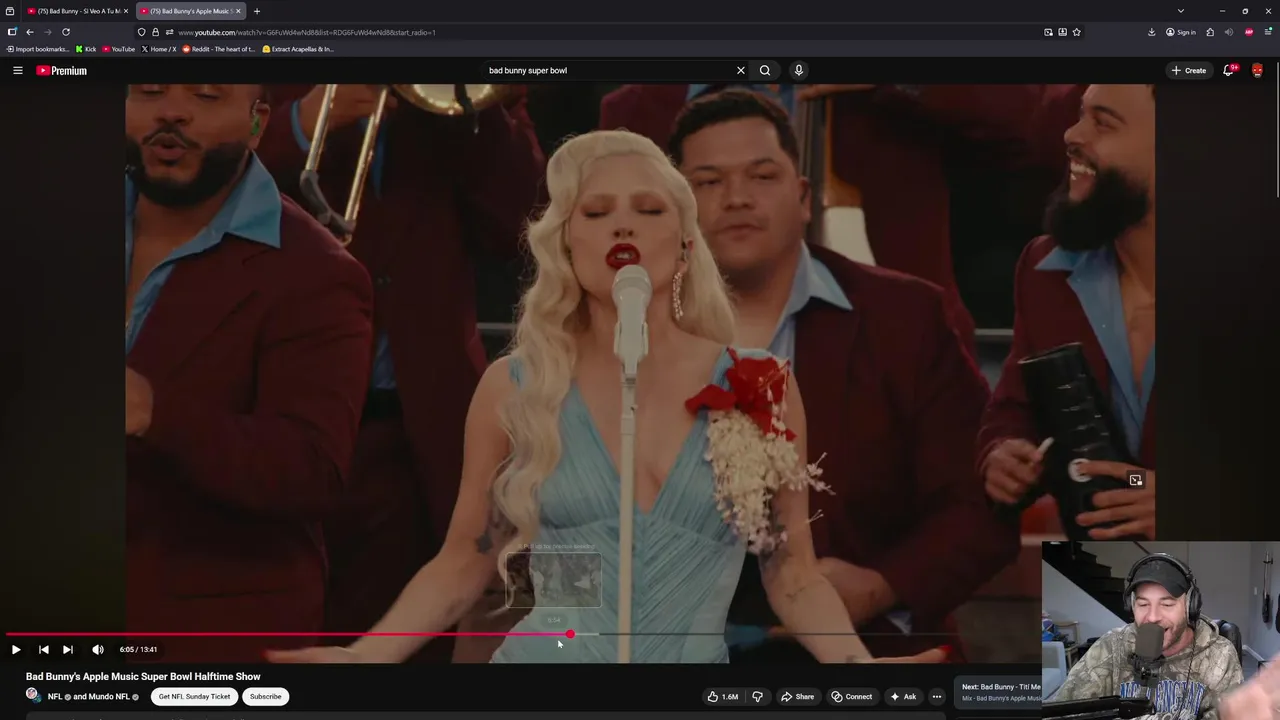1280x720 pixels.
Task: Mute the video volume
Action: [98, 650]
